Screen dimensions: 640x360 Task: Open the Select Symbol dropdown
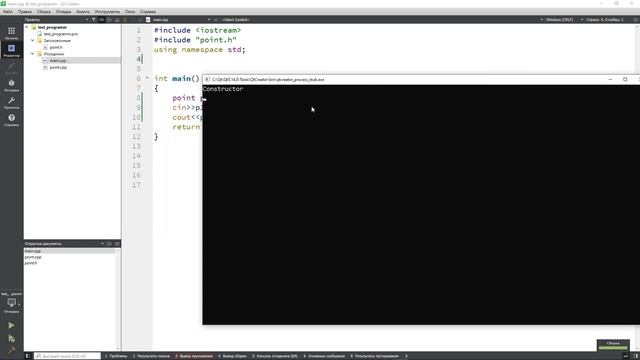click(x=236, y=20)
